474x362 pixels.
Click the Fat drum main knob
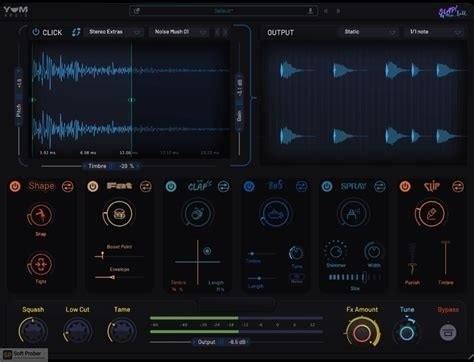click(118, 214)
